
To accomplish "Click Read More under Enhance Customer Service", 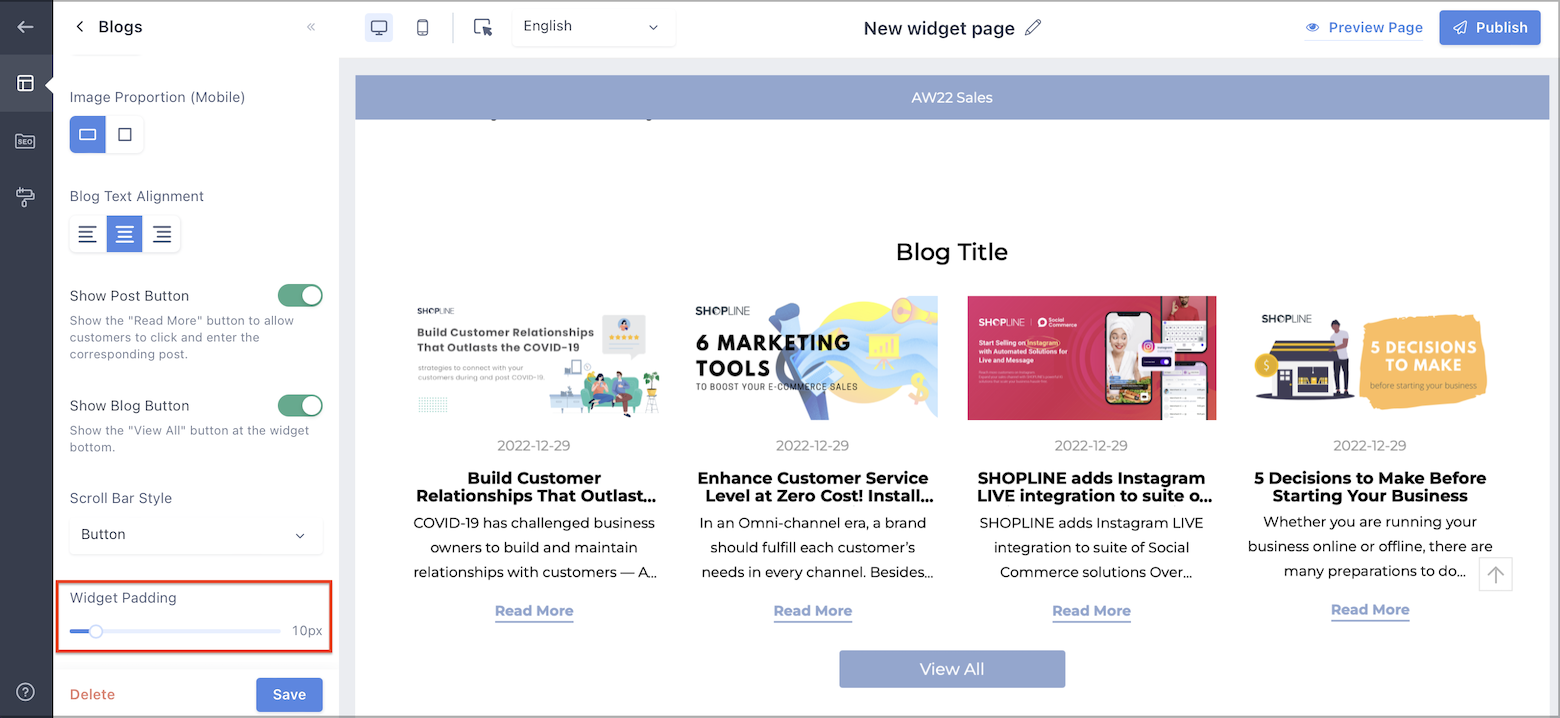I will (813, 611).
